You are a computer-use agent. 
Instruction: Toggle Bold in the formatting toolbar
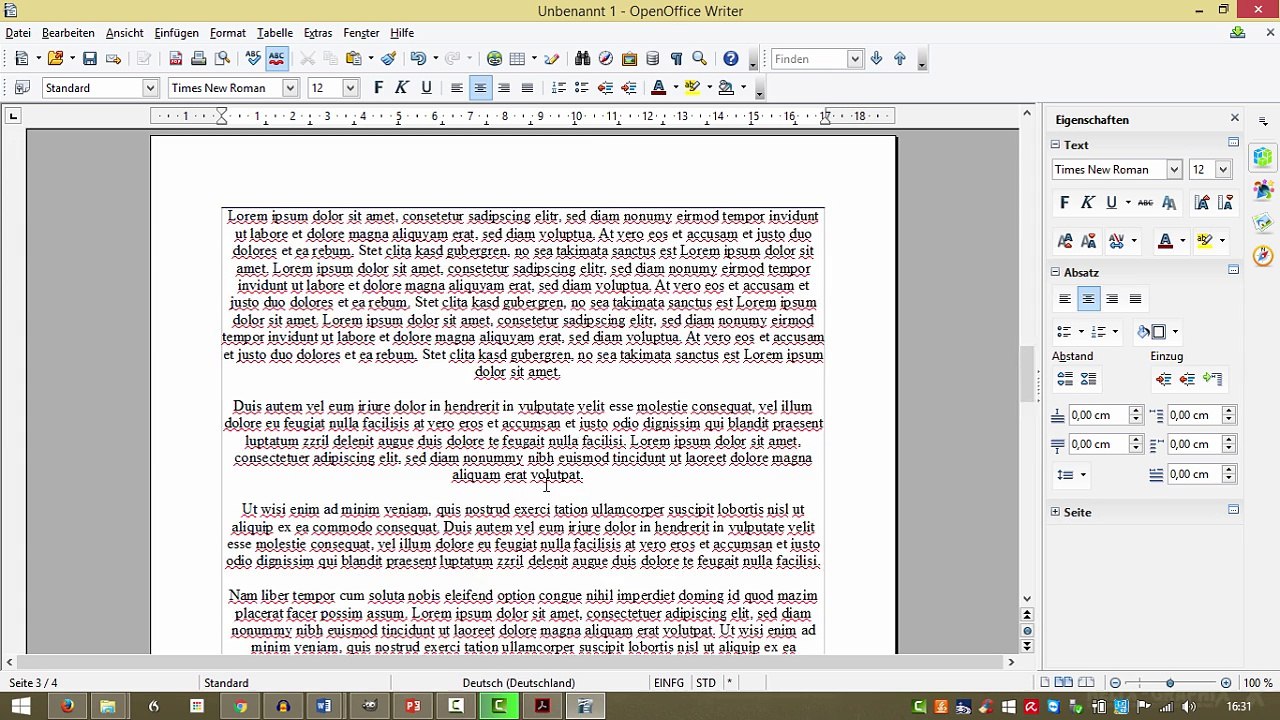[378, 88]
